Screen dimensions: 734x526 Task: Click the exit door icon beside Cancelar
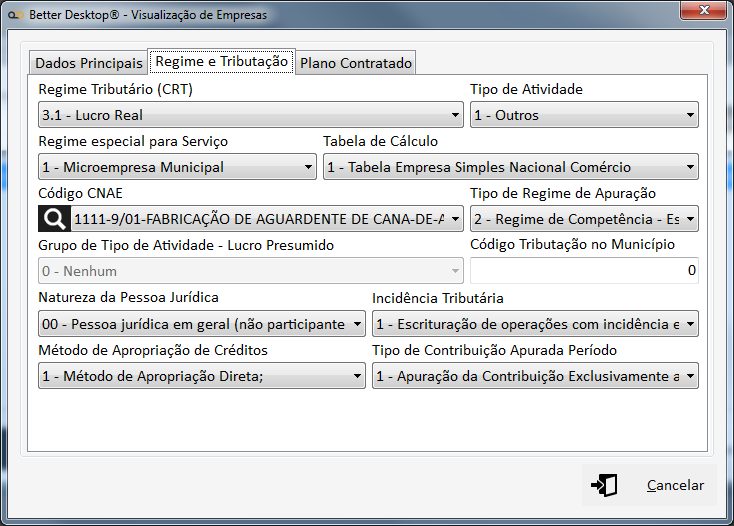pos(604,485)
